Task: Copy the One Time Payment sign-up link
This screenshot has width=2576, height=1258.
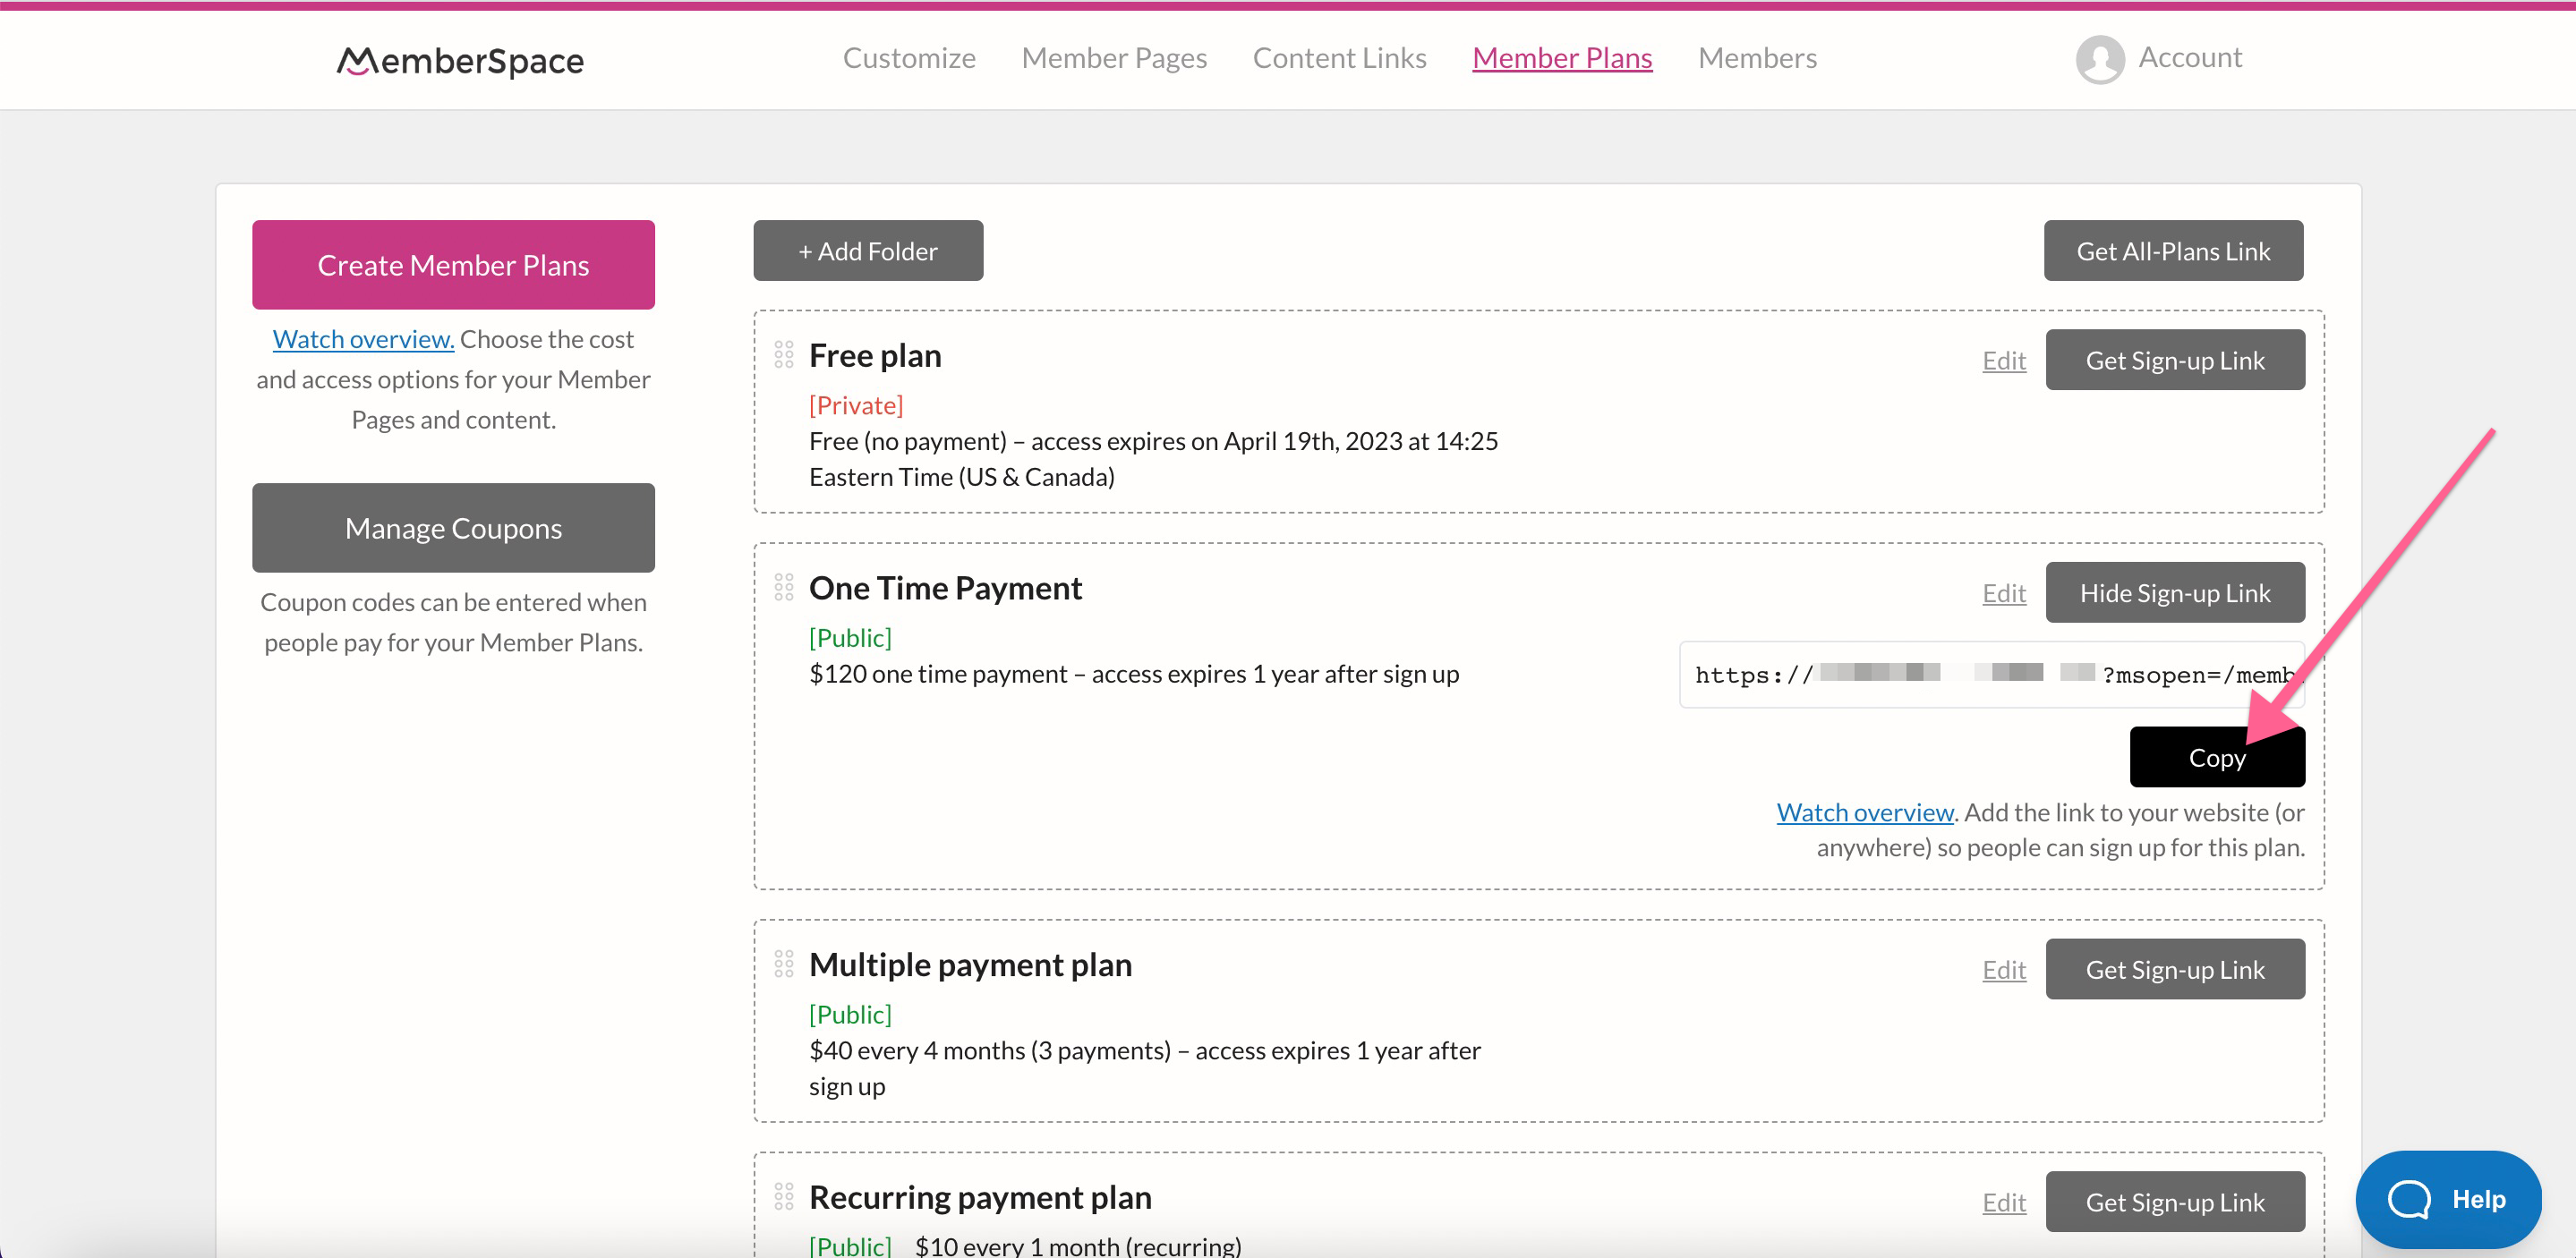Action: [x=2217, y=757]
